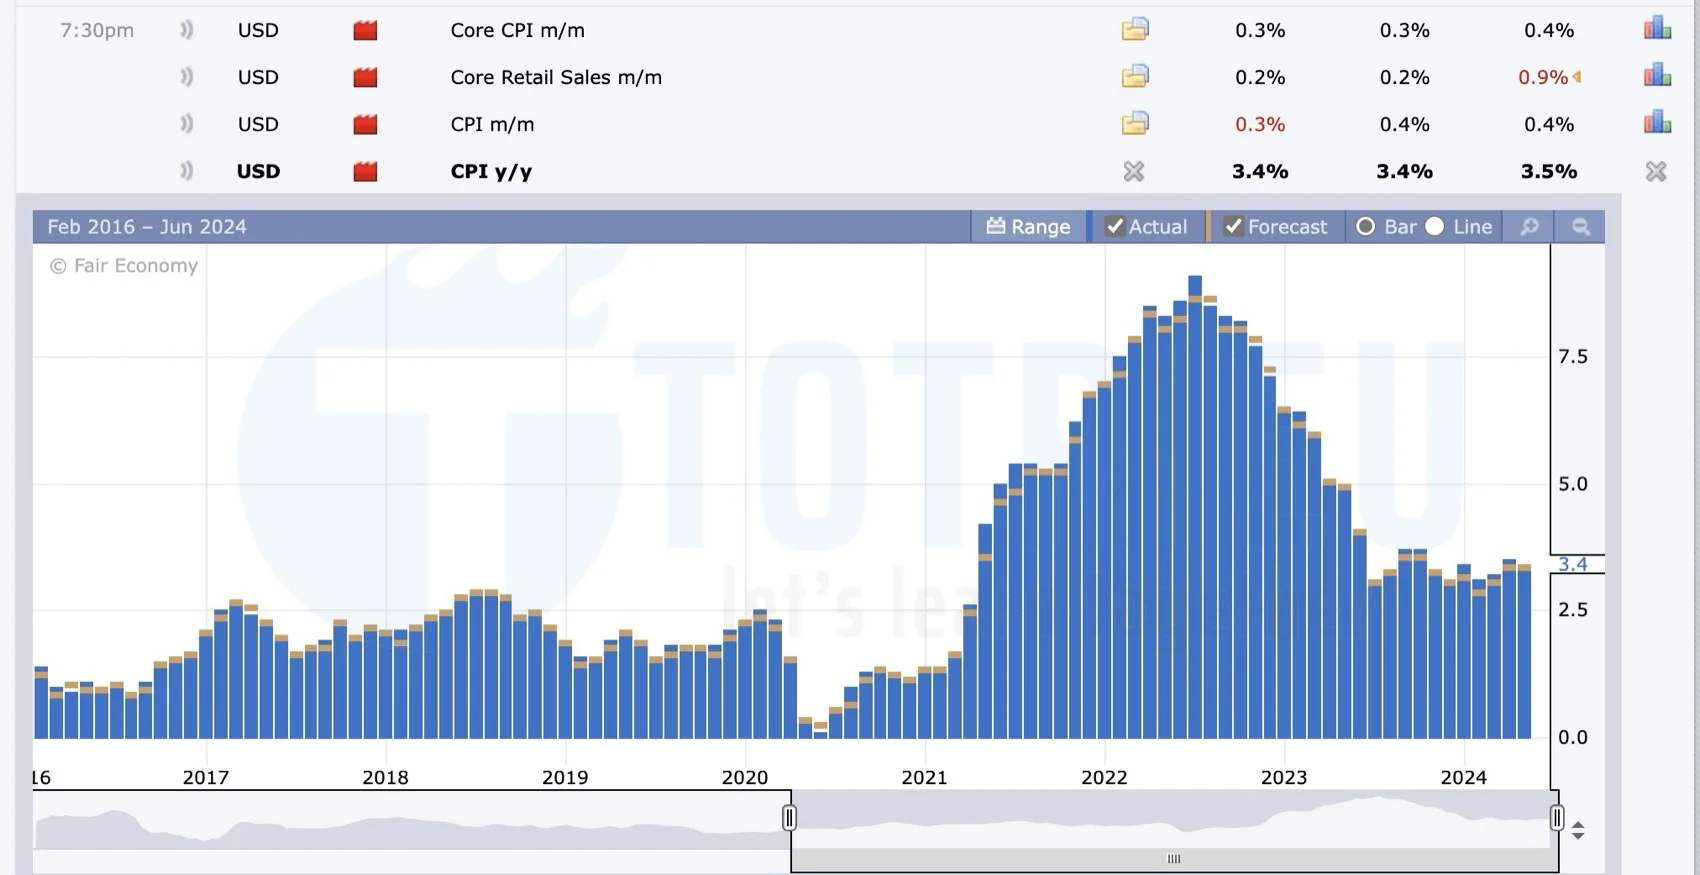This screenshot has width=1700, height=875.
Task: Click the left handle of range slider
Action: (x=789, y=818)
